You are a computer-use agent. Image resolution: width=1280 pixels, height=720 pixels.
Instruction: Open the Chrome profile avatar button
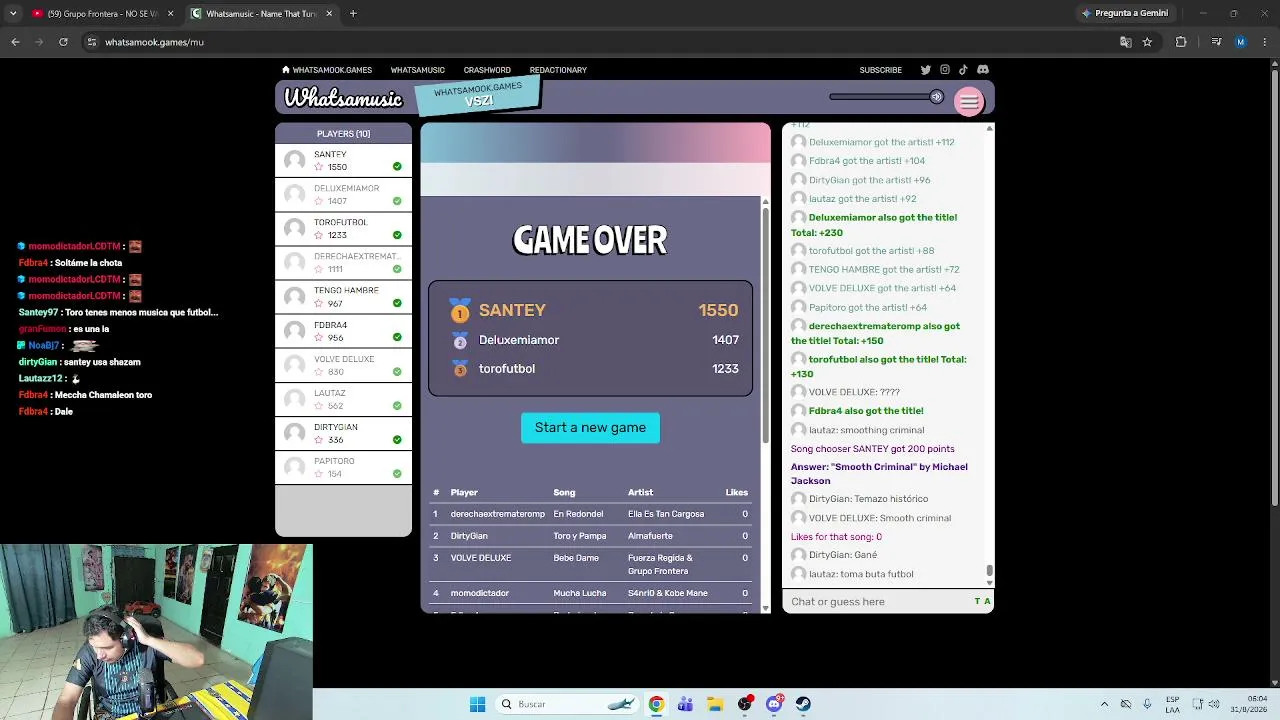click(1241, 42)
